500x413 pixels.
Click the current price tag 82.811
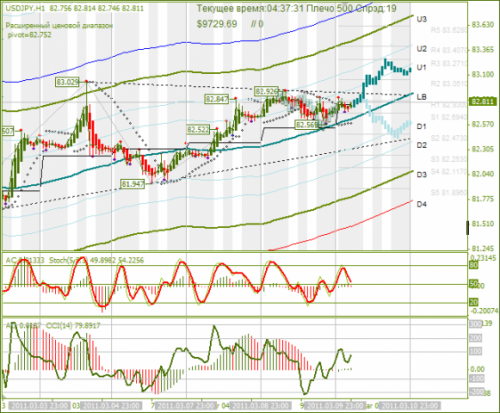pyautogui.click(x=483, y=101)
